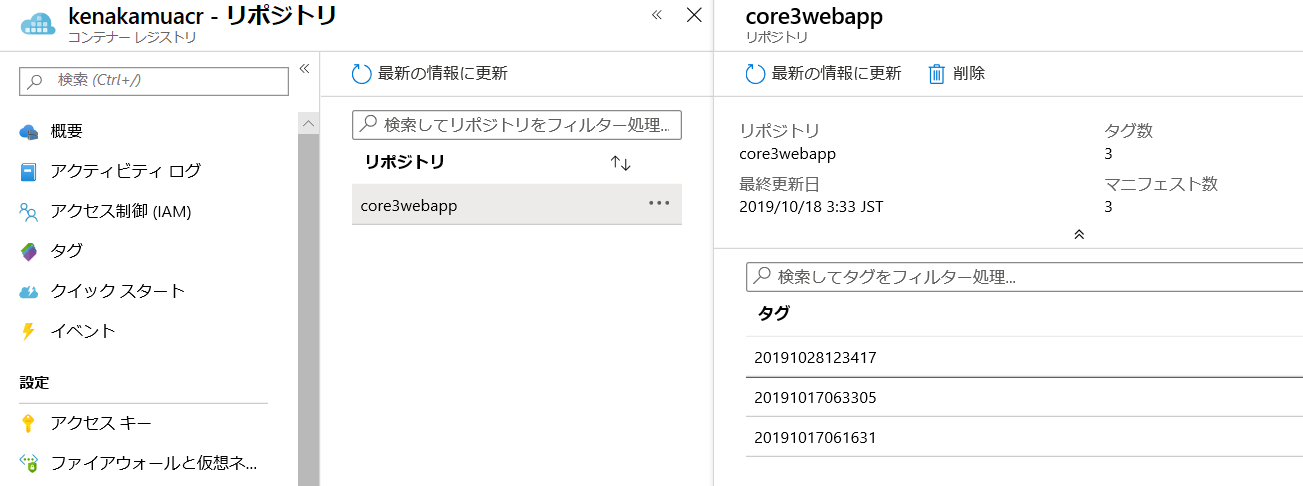
Task: Refresh core3webapp details with 最新の情報に更新
Action: pyautogui.click(x=824, y=73)
